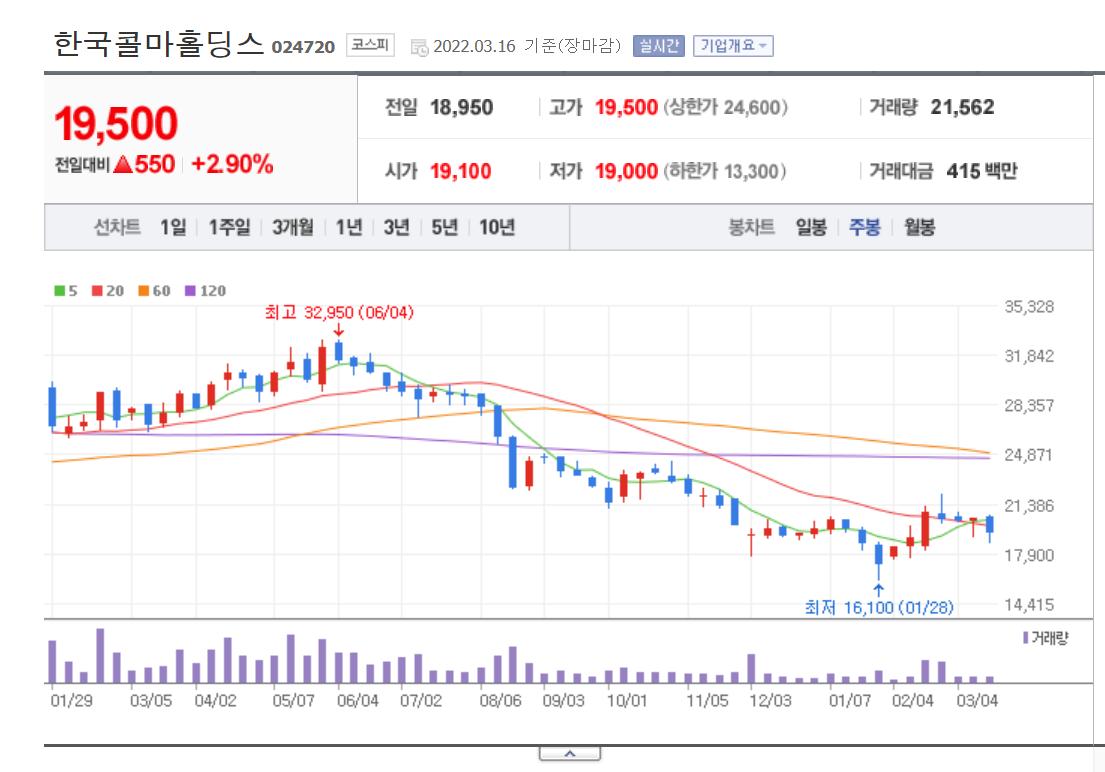Select the 1주일 line chart tab
This screenshot has width=1105, height=772.
(229, 227)
